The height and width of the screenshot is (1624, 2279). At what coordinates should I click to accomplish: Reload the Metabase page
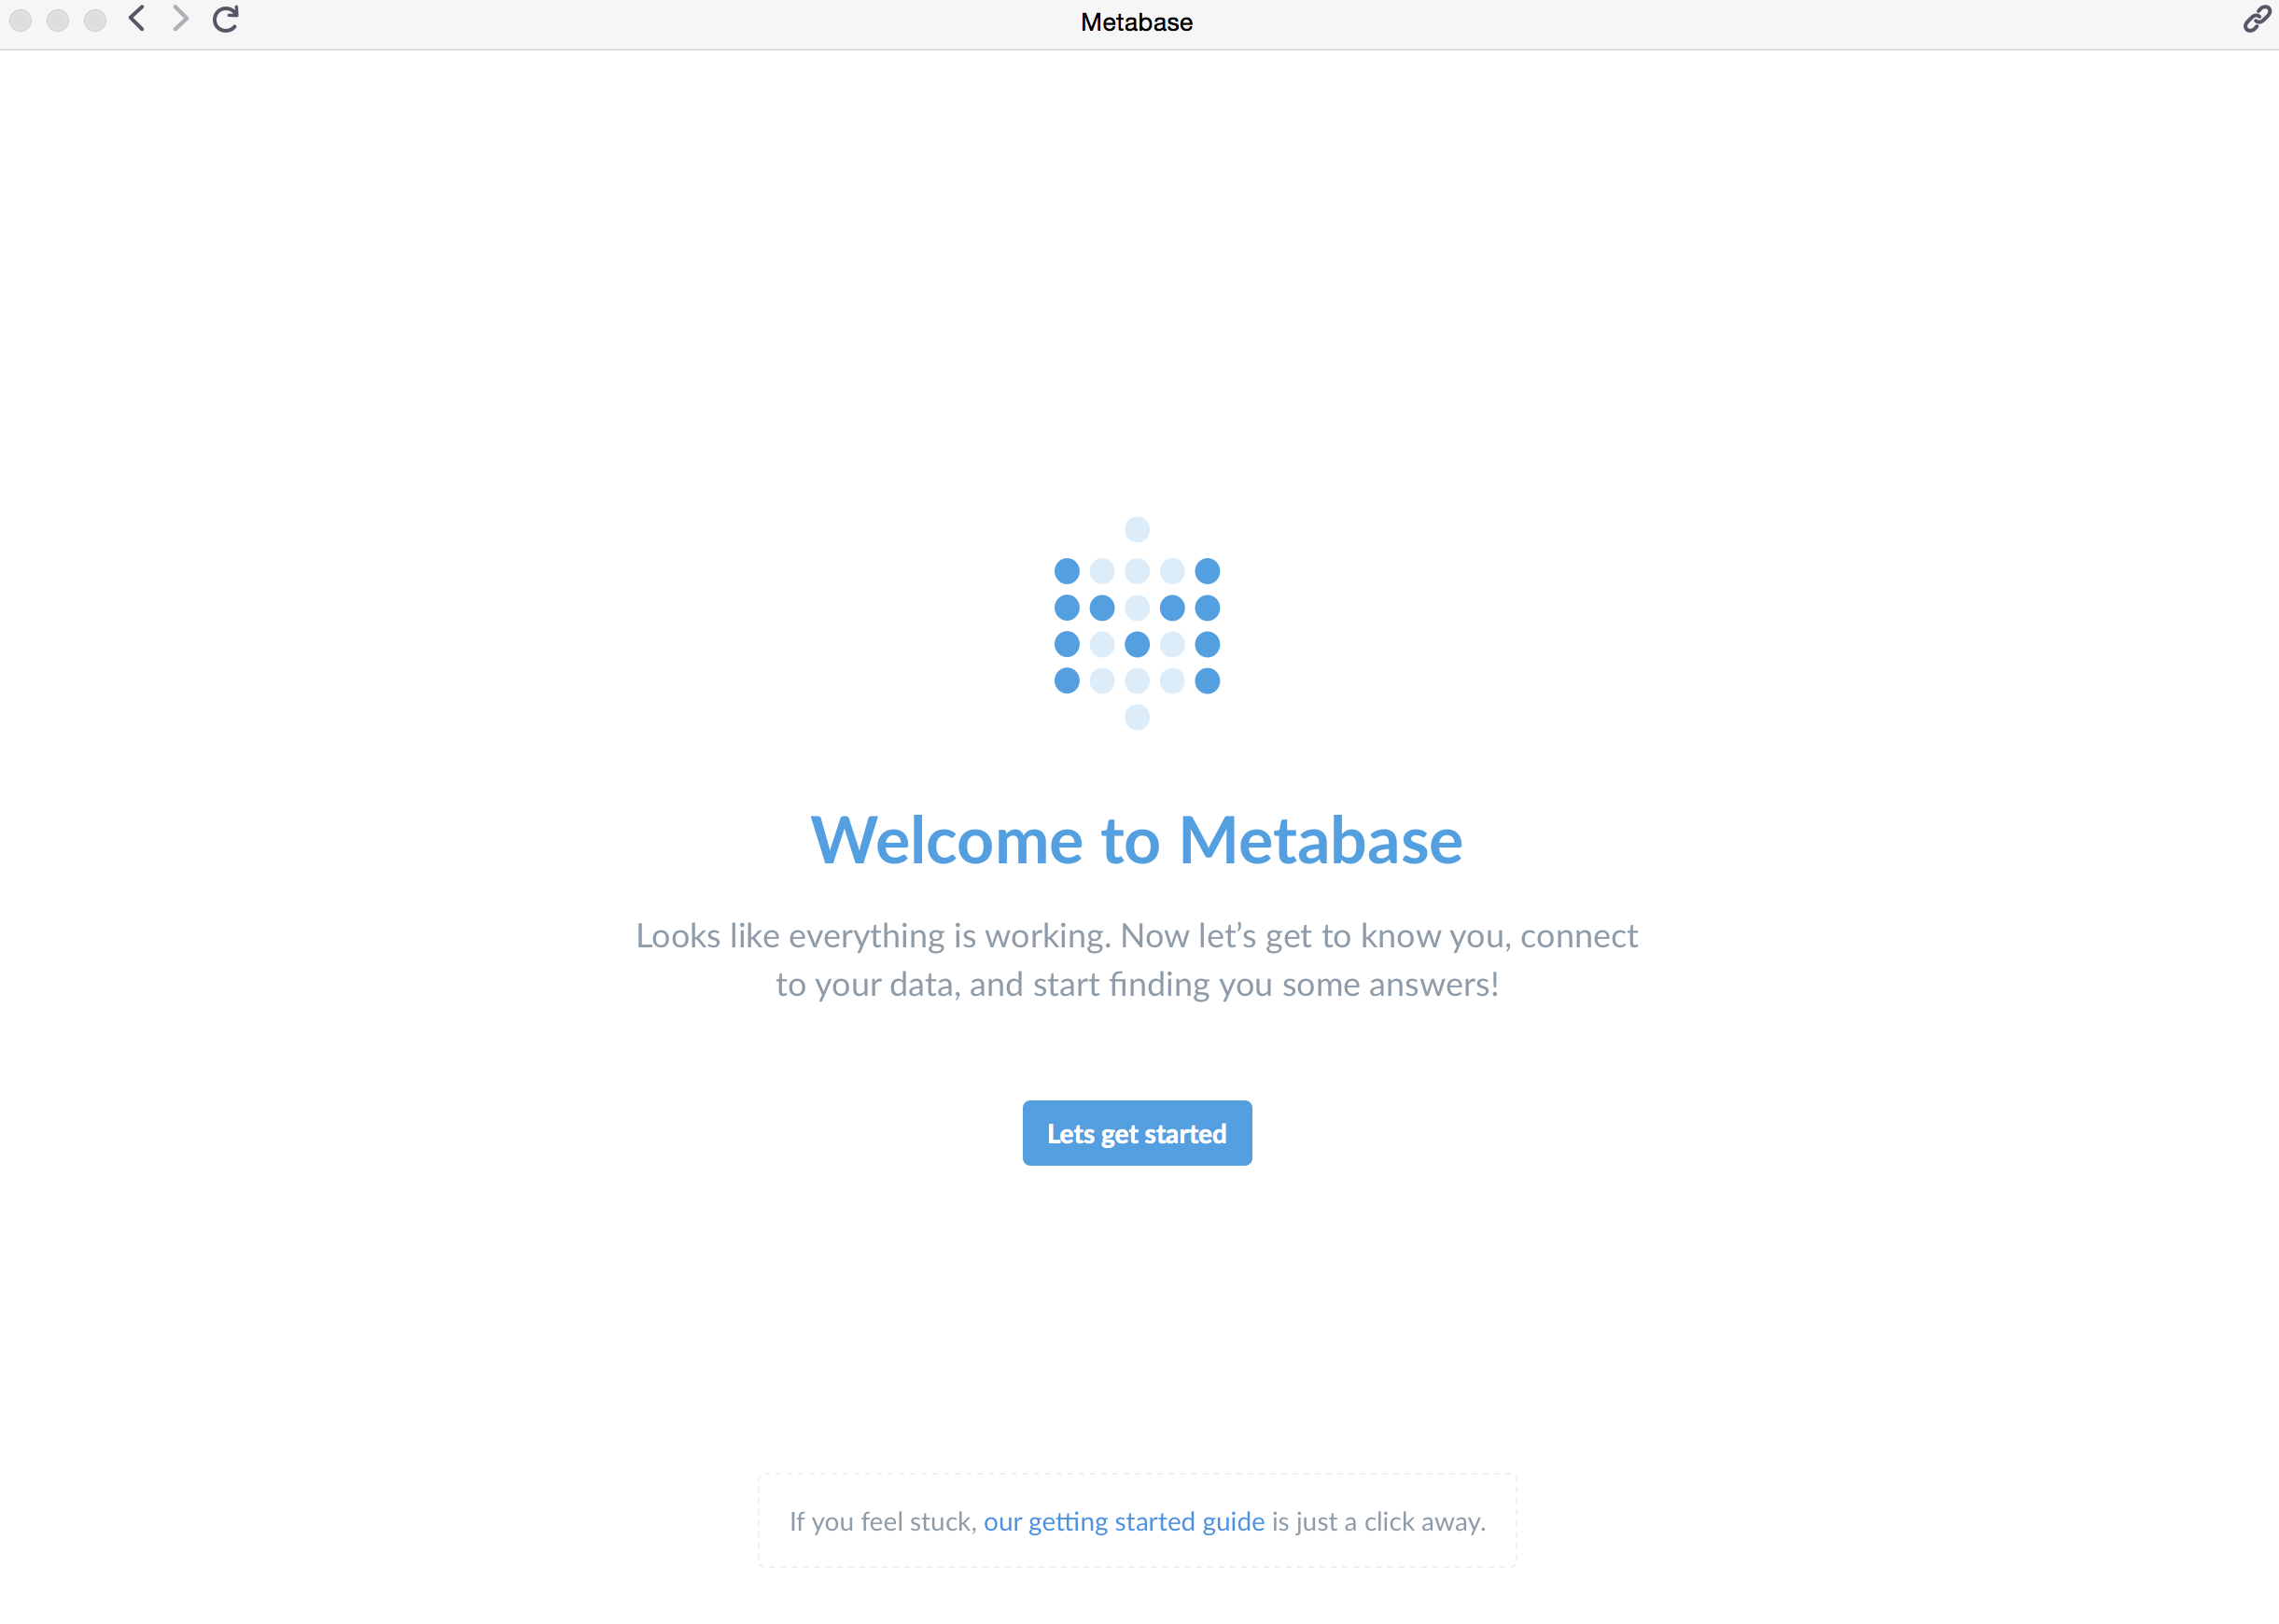[226, 19]
